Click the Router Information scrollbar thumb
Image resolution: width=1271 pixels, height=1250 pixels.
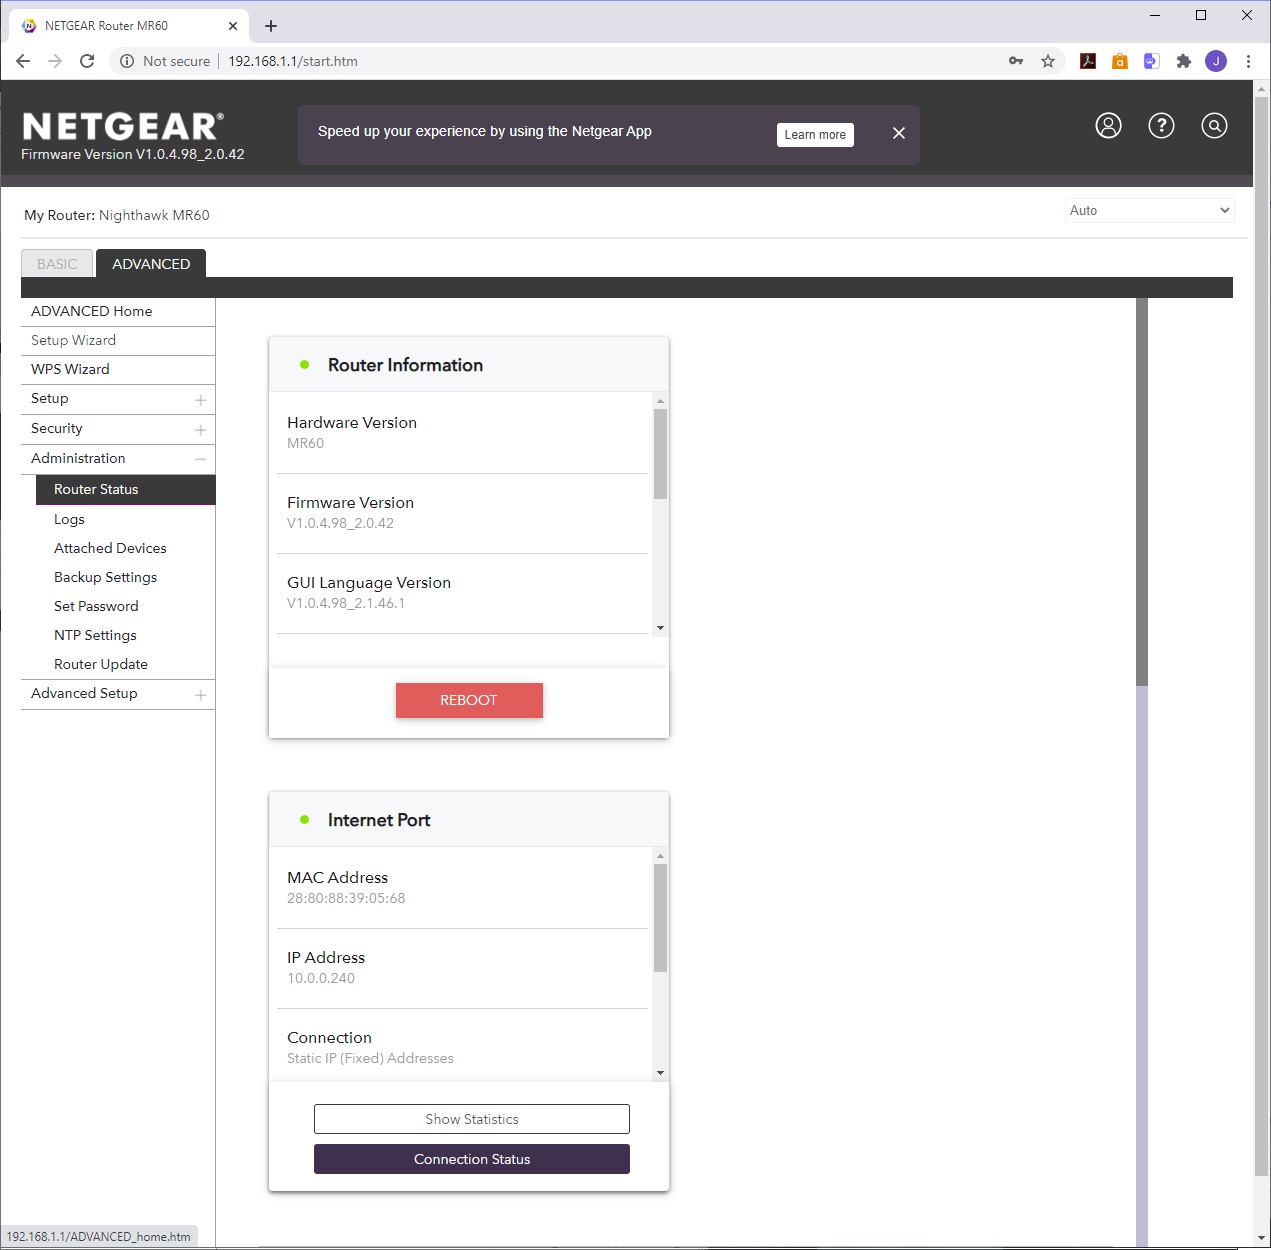coord(660,454)
